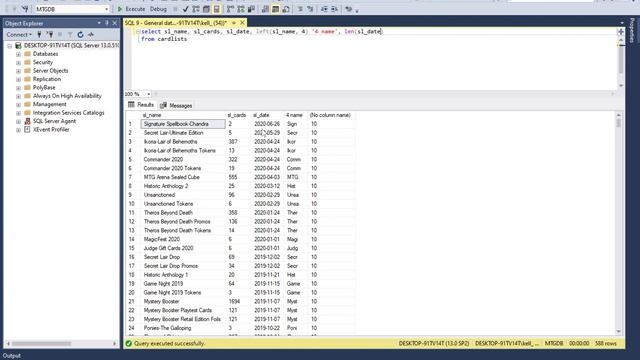
Task: Close the Object Explorer panel
Action: pyautogui.click(x=115, y=23)
